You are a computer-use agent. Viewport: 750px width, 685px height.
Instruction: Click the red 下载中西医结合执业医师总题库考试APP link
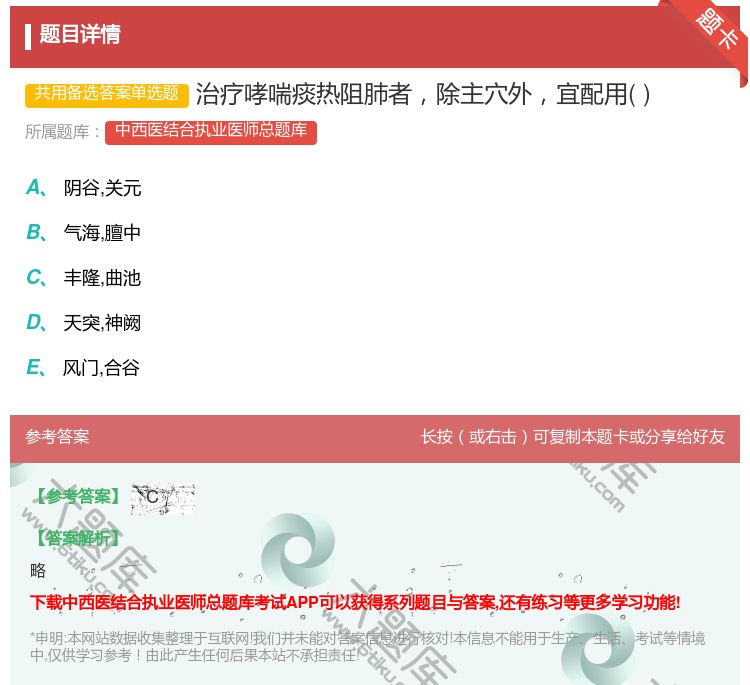pos(355,602)
